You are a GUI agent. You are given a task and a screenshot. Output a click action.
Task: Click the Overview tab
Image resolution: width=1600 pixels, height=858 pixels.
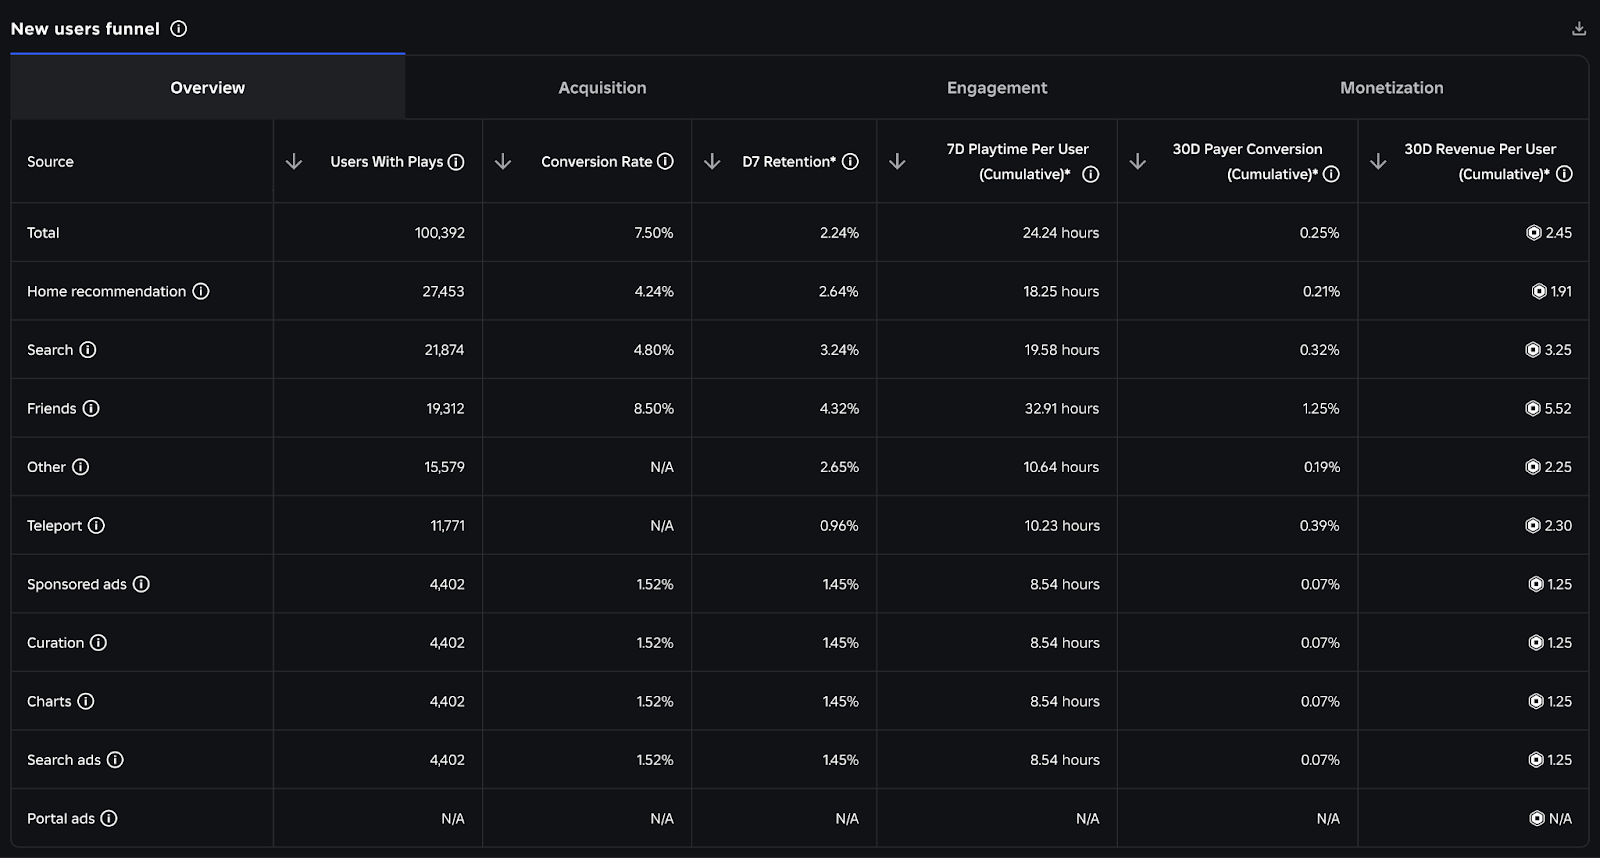click(x=208, y=88)
